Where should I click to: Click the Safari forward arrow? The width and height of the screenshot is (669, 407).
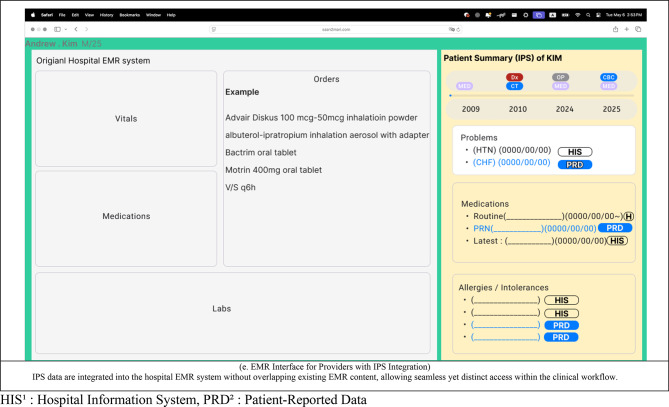click(x=87, y=29)
